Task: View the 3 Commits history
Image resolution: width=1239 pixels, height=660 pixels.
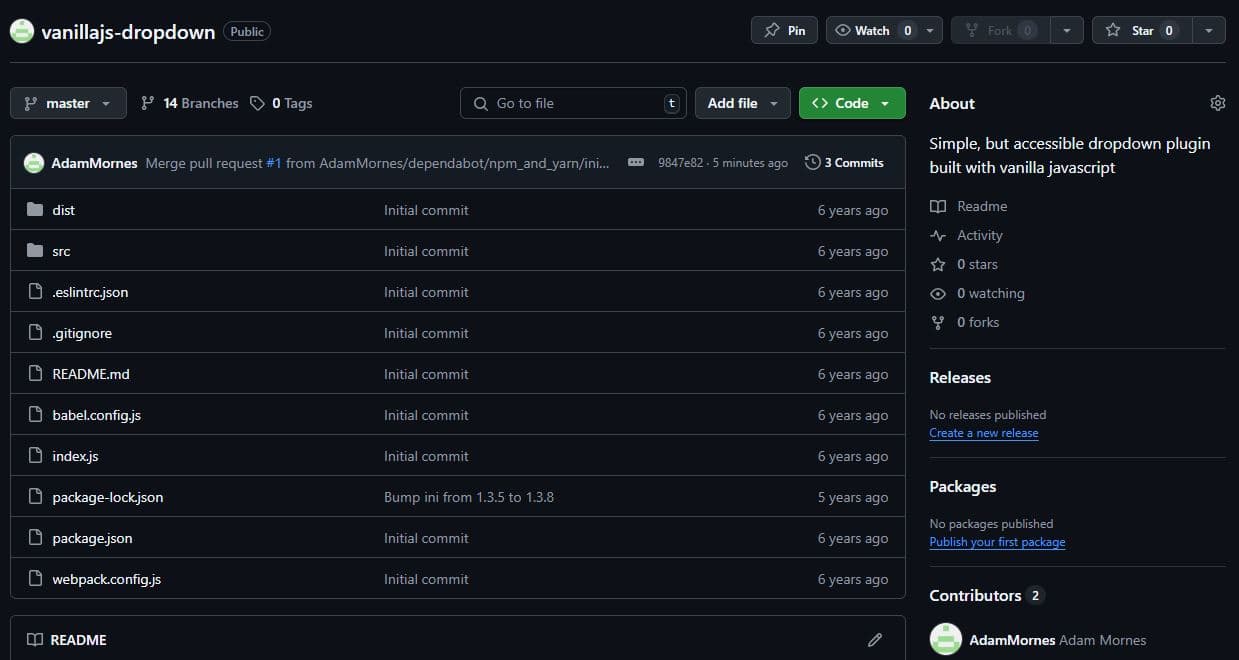Action: [x=844, y=162]
